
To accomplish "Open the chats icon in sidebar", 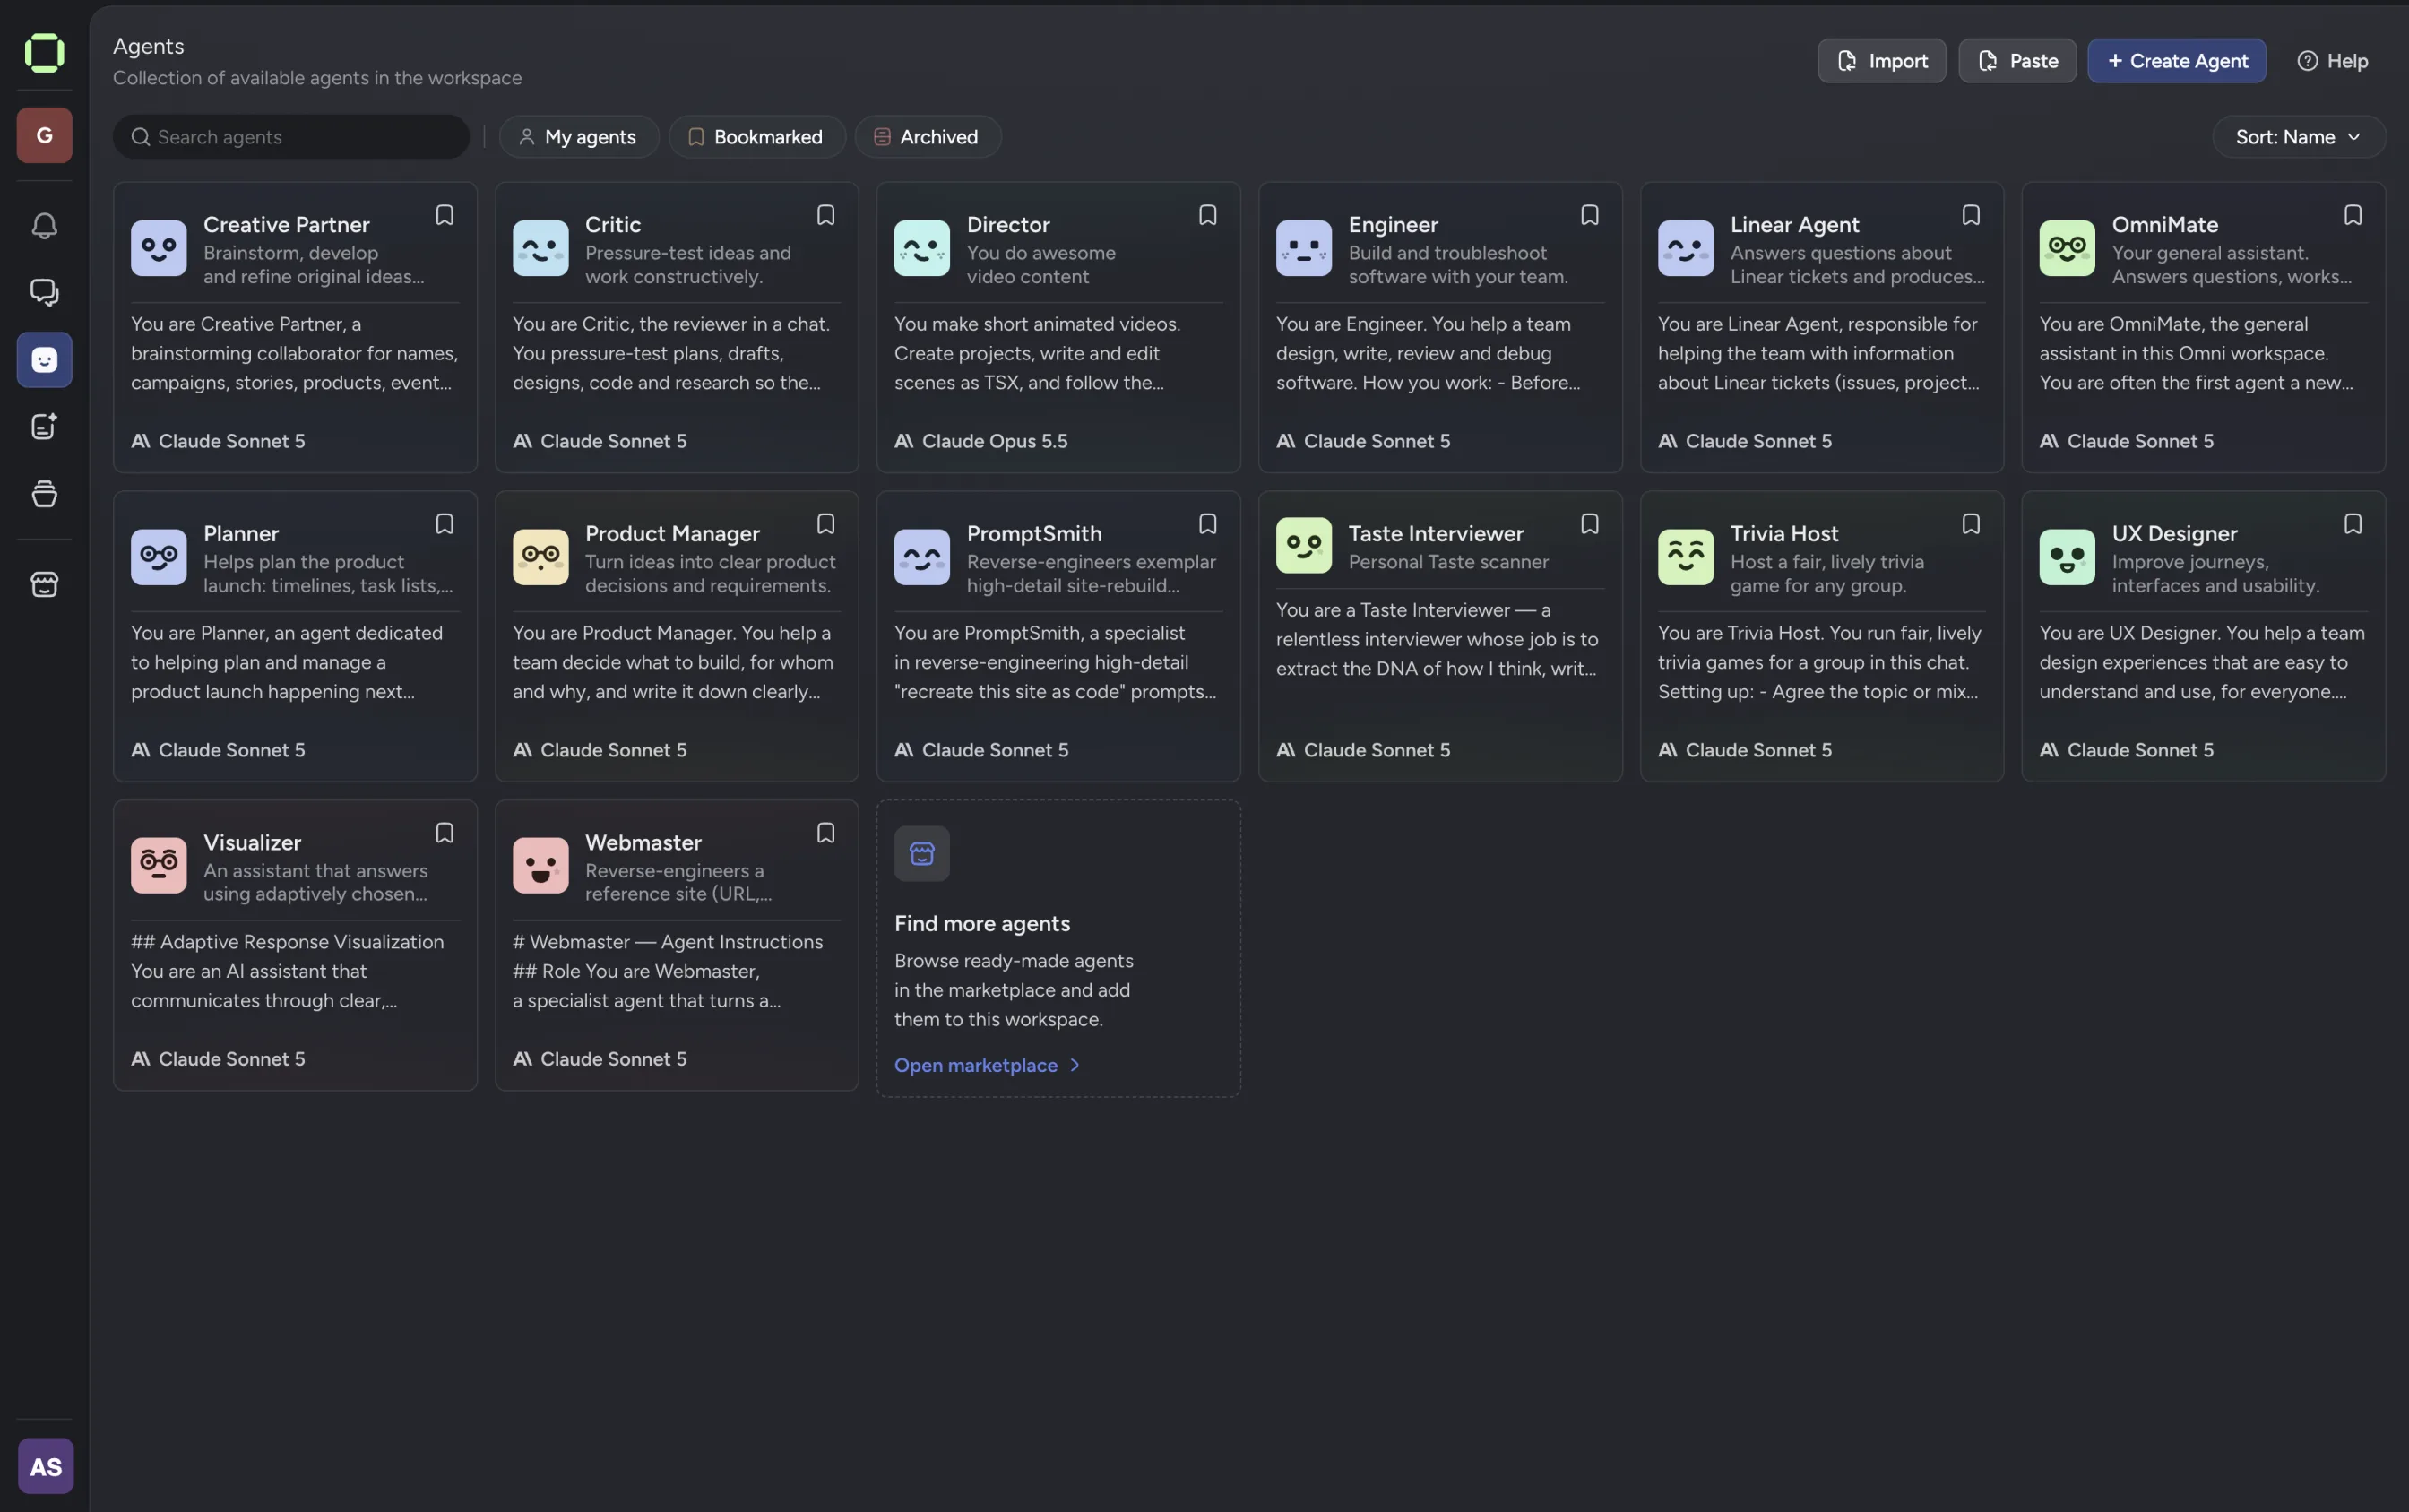I will 44,292.
